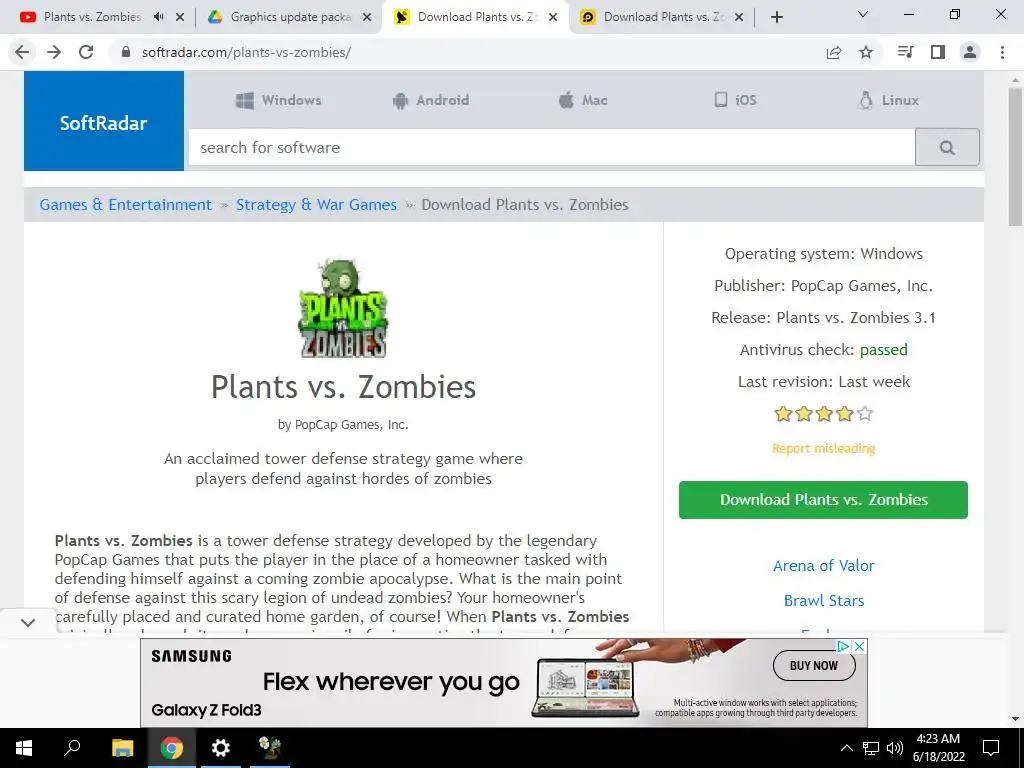Open the SoftRadar home logo
The width and height of the screenshot is (1024, 768).
[104, 121]
